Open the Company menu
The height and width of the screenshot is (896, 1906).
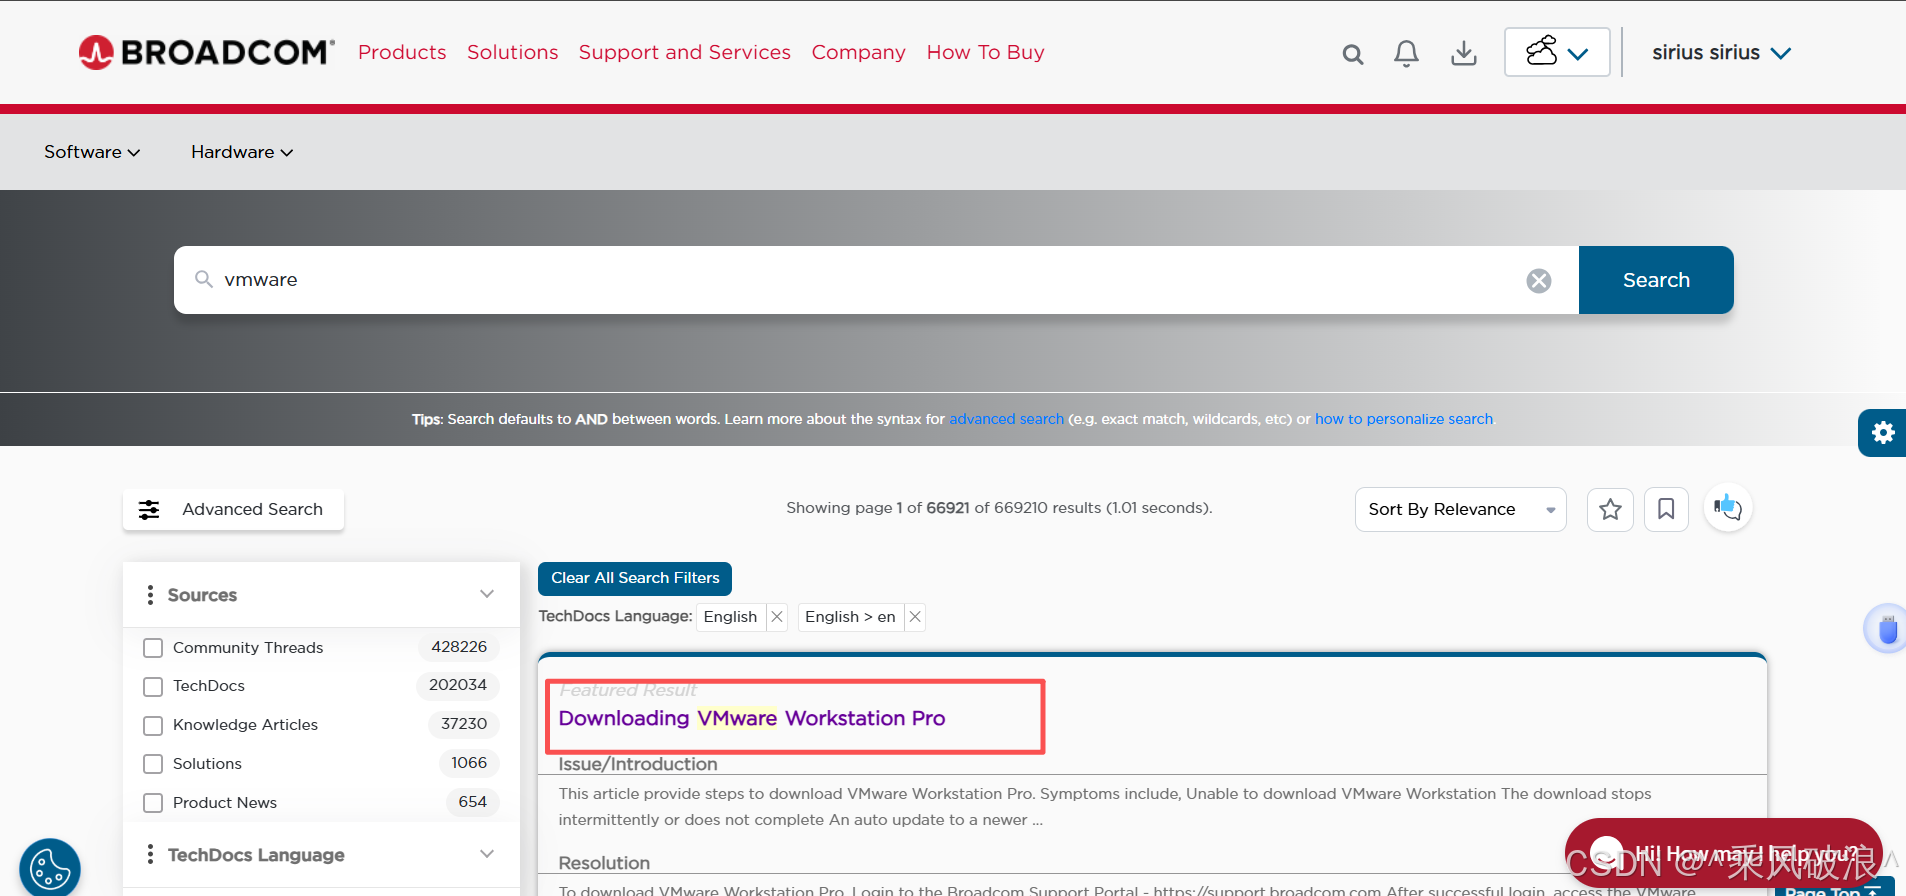click(x=858, y=52)
